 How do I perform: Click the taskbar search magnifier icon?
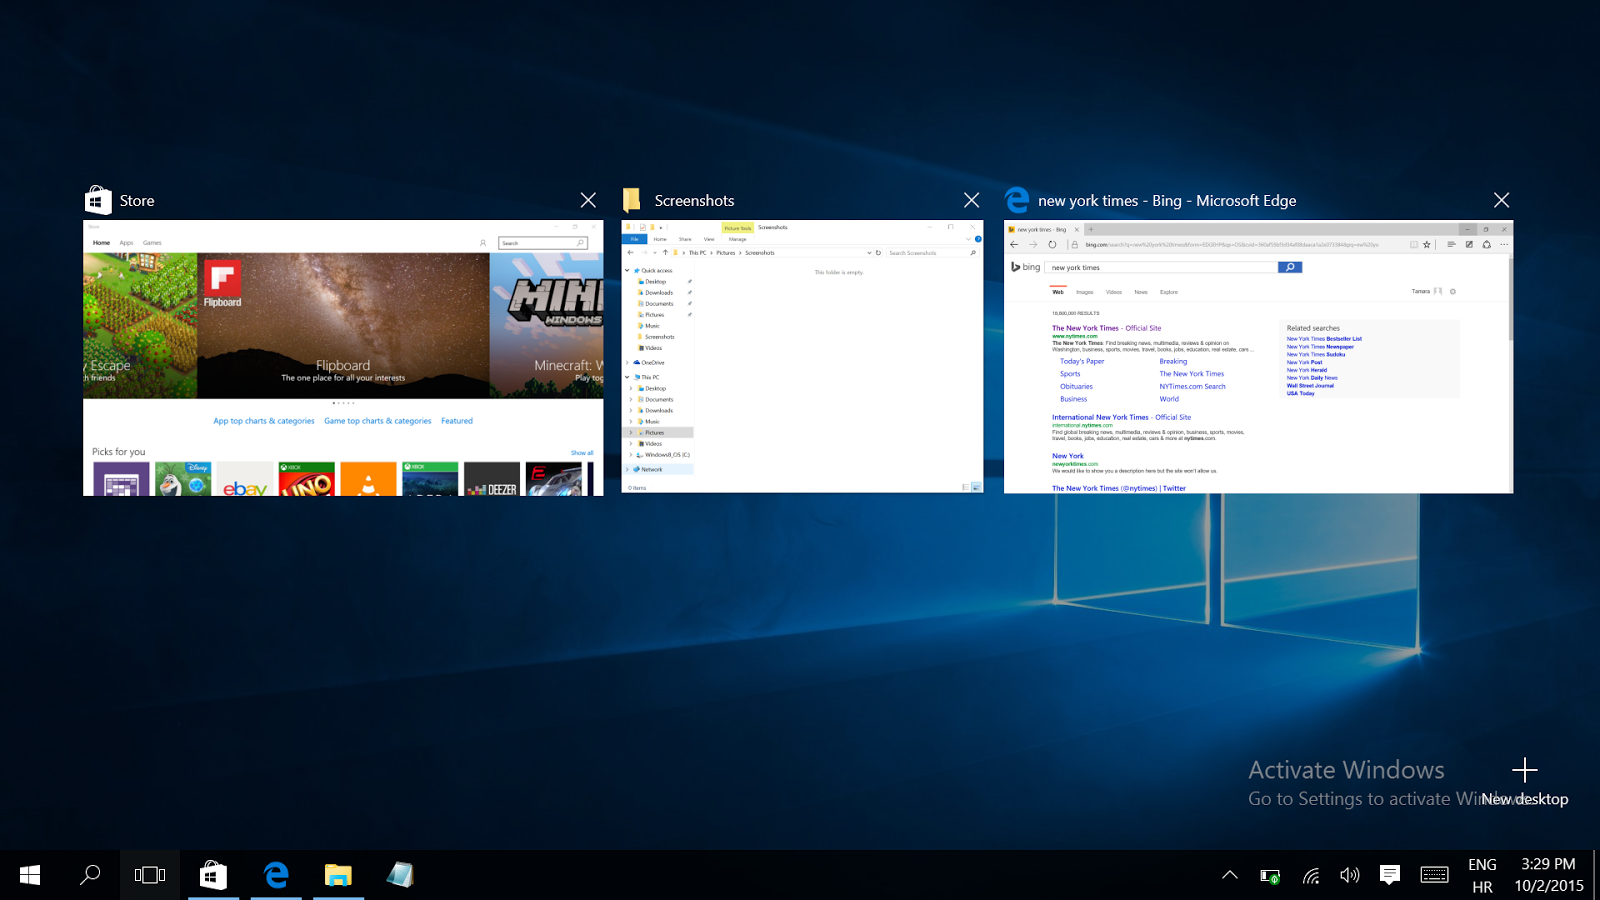tap(90, 875)
